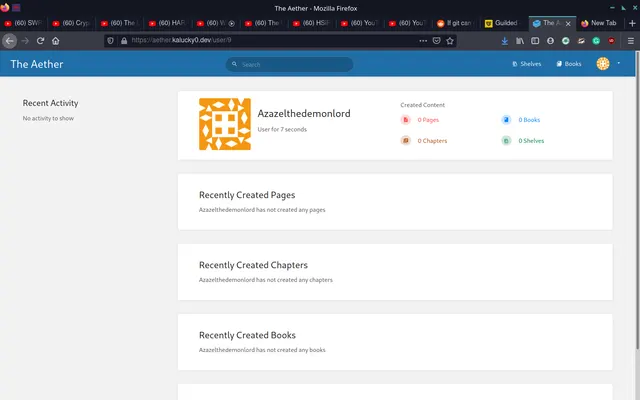Image resolution: width=640 pixels, height=400 pixels.
Task: Click the 'Recently Created Chapters' heading
Action: coord(253,265)
